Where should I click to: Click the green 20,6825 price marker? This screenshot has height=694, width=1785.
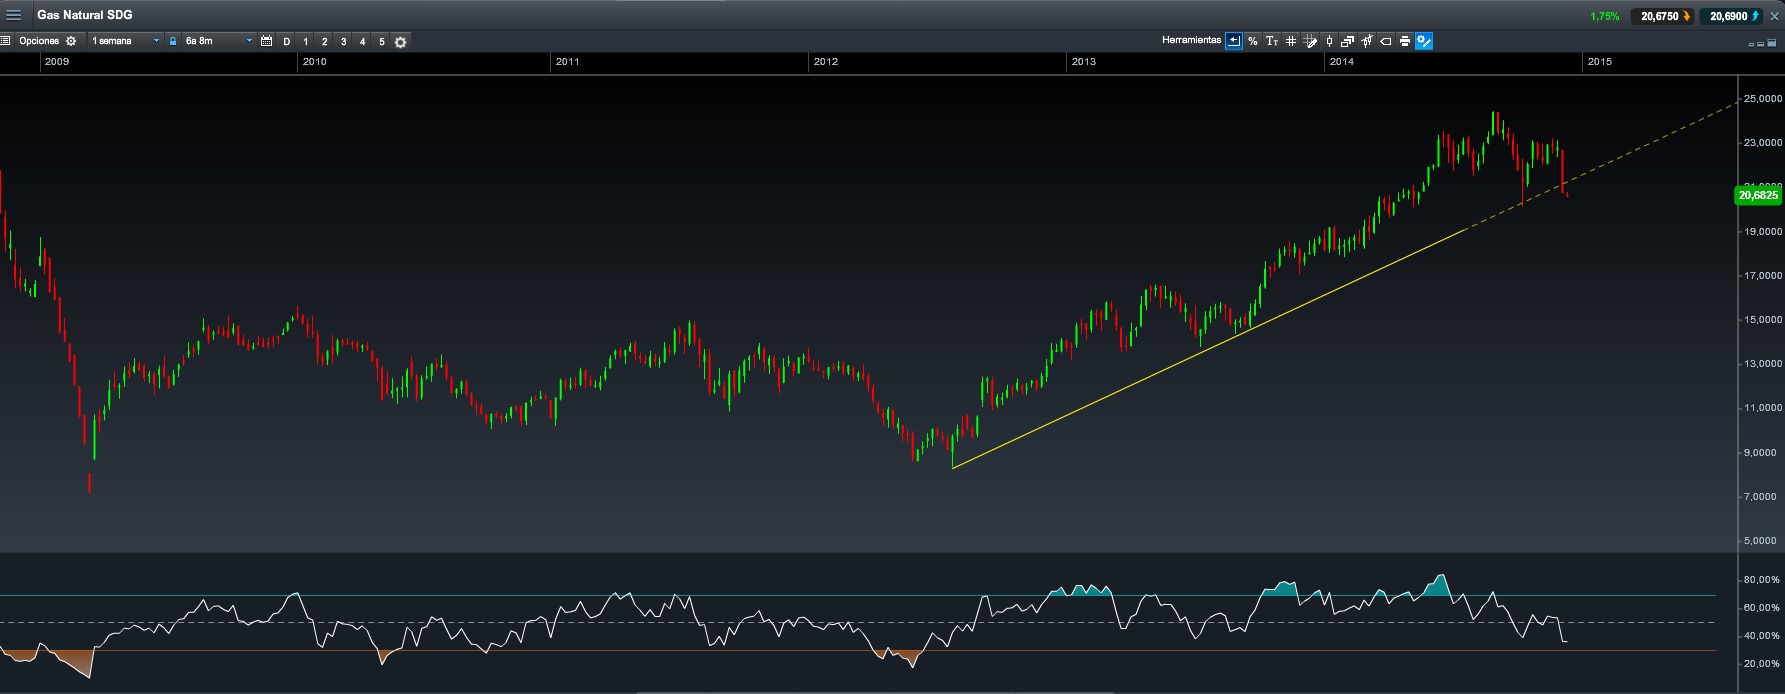click(1757, 196)
